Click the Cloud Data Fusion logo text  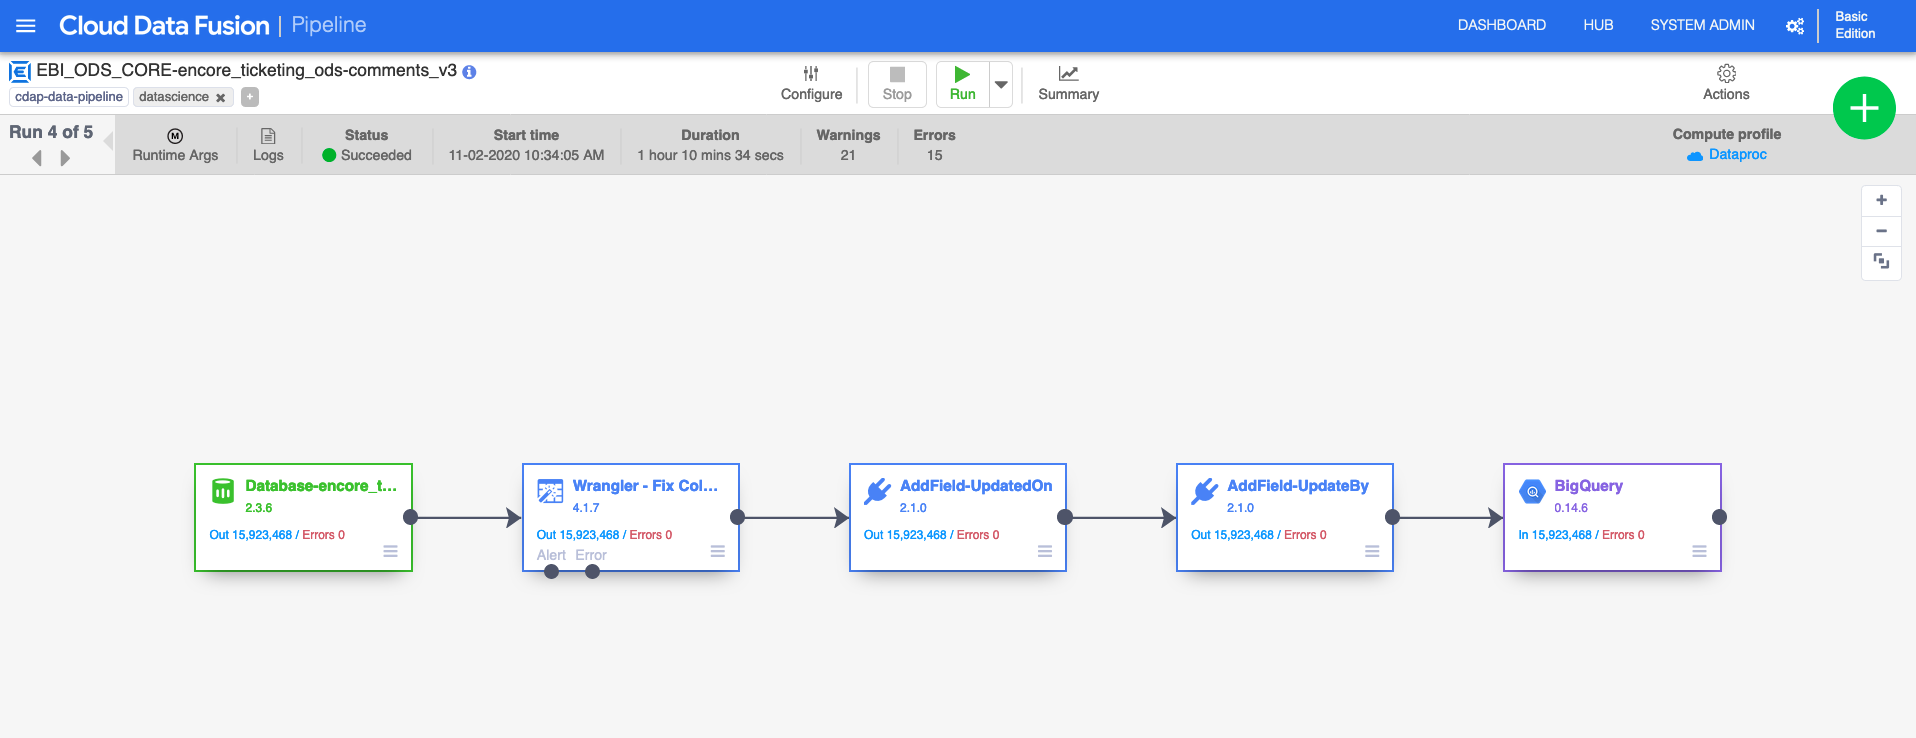(164, 25)
